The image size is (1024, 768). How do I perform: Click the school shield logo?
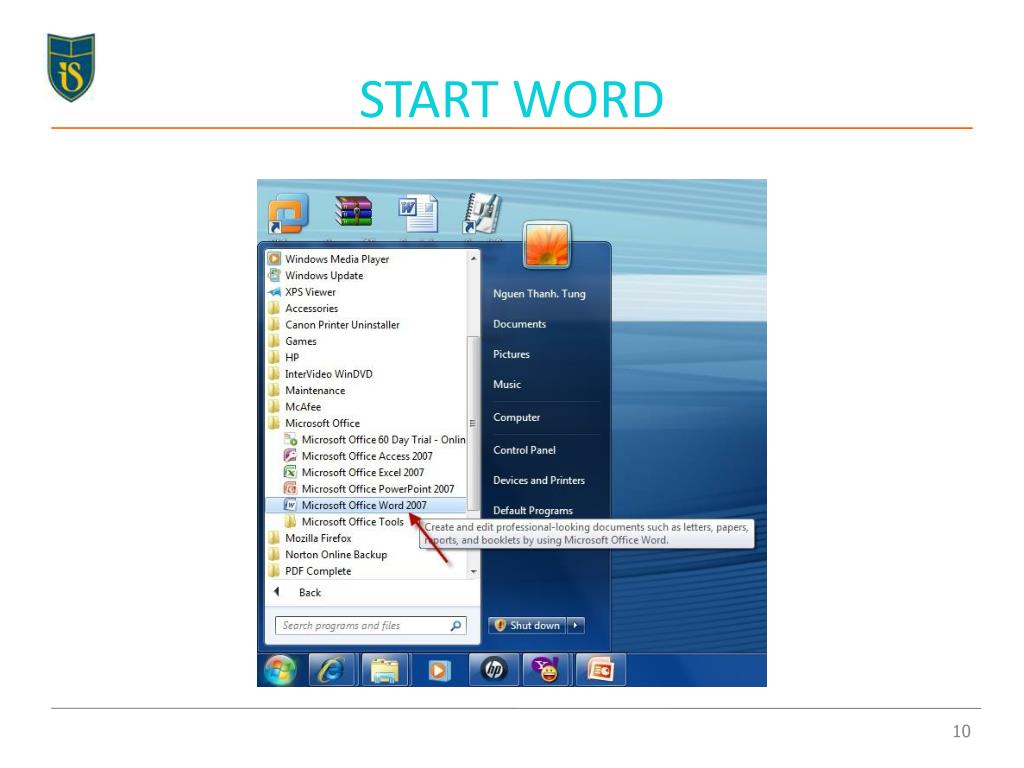(71, 67)
